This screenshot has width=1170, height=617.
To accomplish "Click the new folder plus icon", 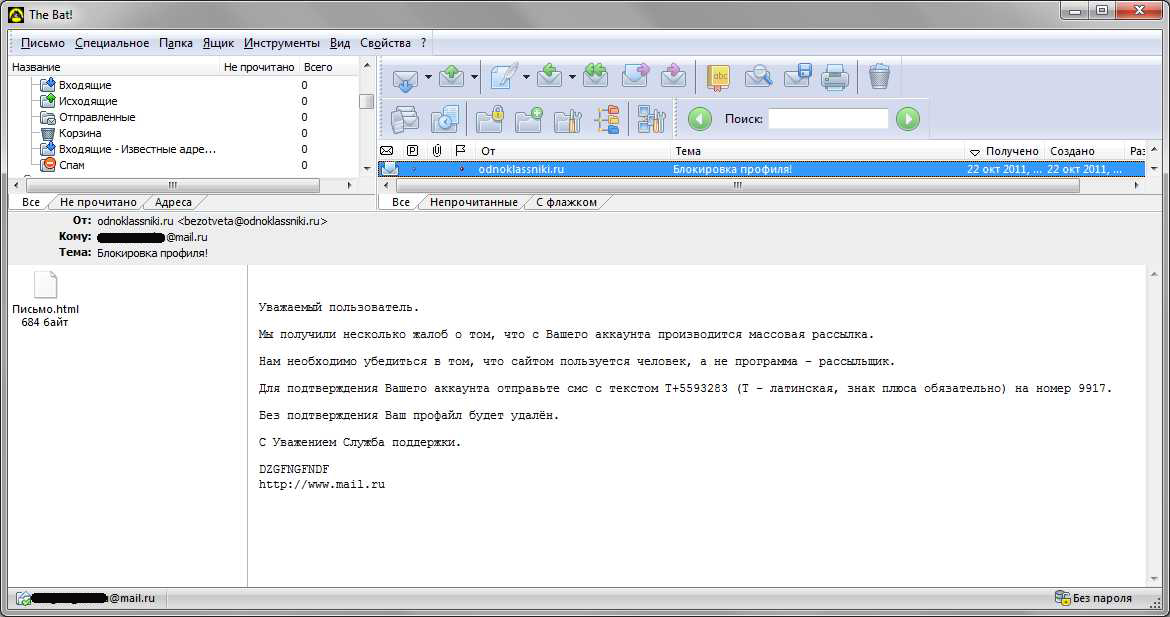I will [x=528, y=119].
